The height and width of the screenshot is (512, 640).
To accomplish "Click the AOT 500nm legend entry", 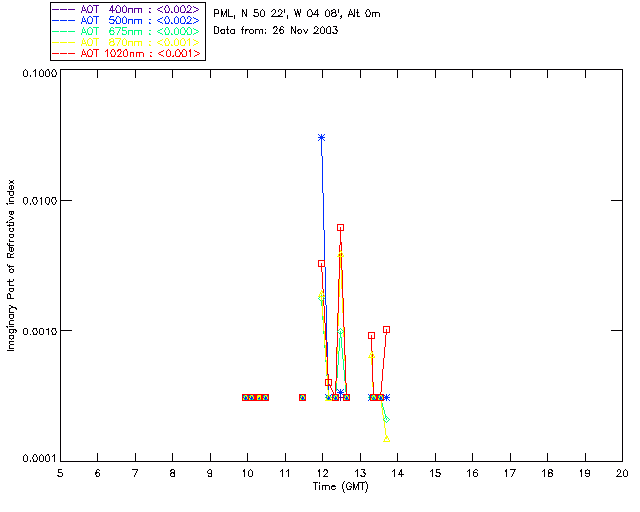I will pyautogui.click(x=126, y=20).
